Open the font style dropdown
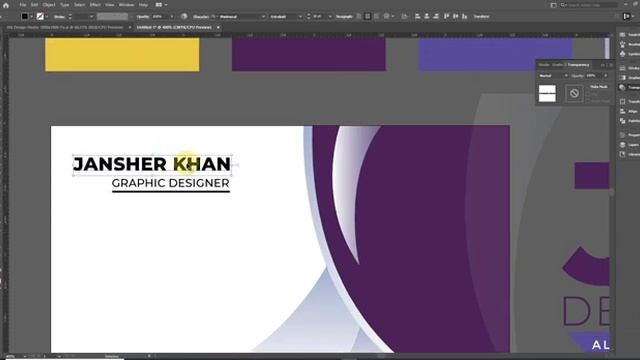640x360 pixels. tap(300, 17)
